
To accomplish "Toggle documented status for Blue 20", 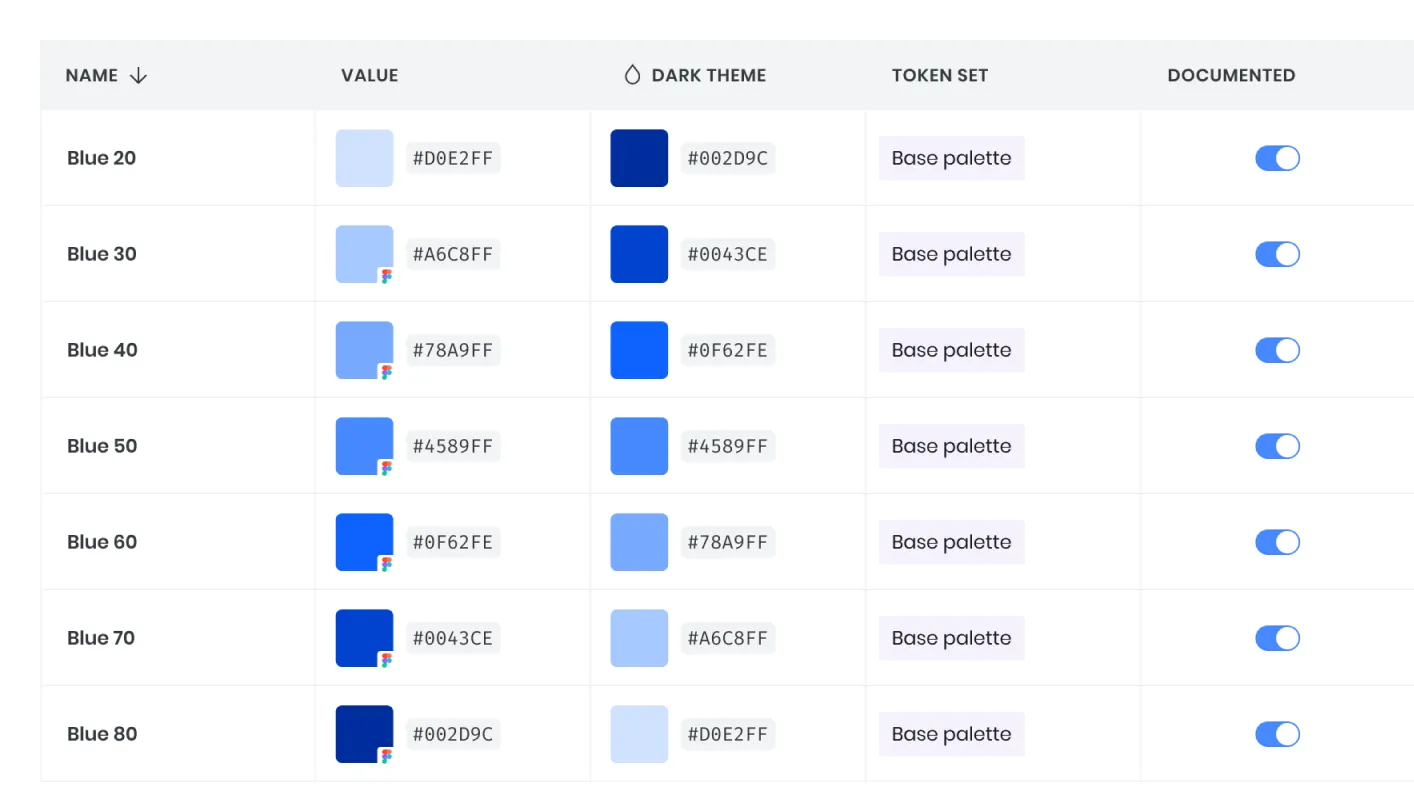I will click(x=1277, y=158).
